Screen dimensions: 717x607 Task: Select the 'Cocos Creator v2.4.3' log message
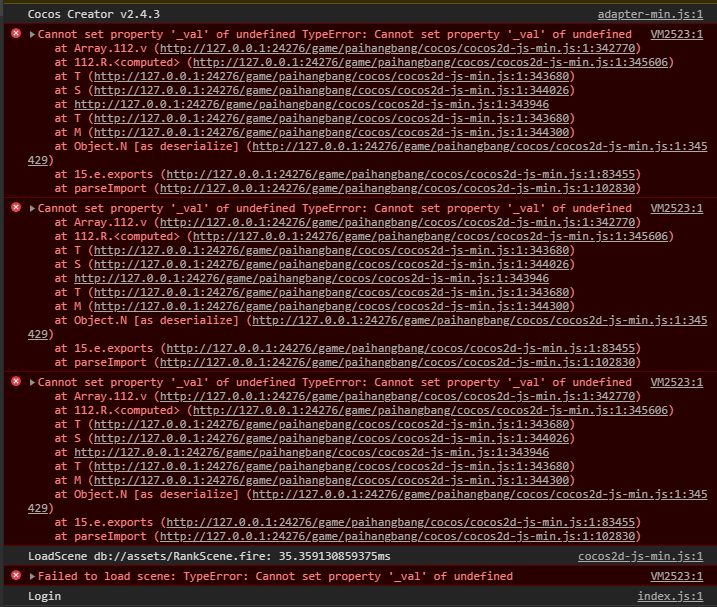click(x=94, y=14)
